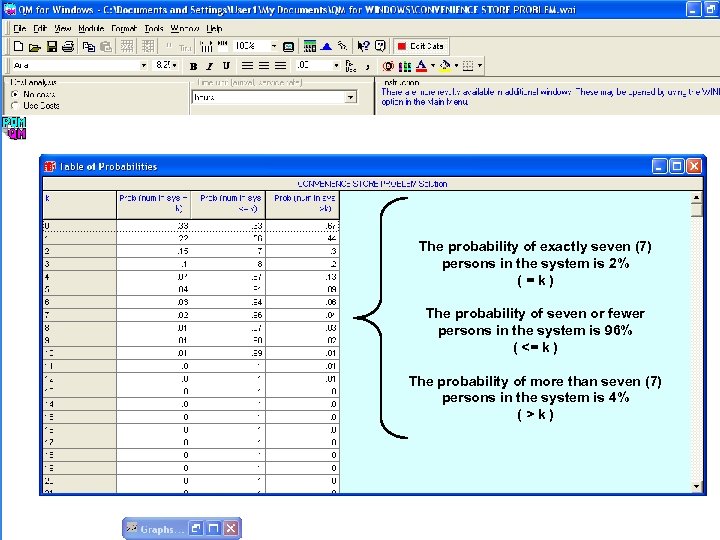Viewport: 720px width, 540px height.
Task: Click the Print icon
Action: [x=68, y=46]
